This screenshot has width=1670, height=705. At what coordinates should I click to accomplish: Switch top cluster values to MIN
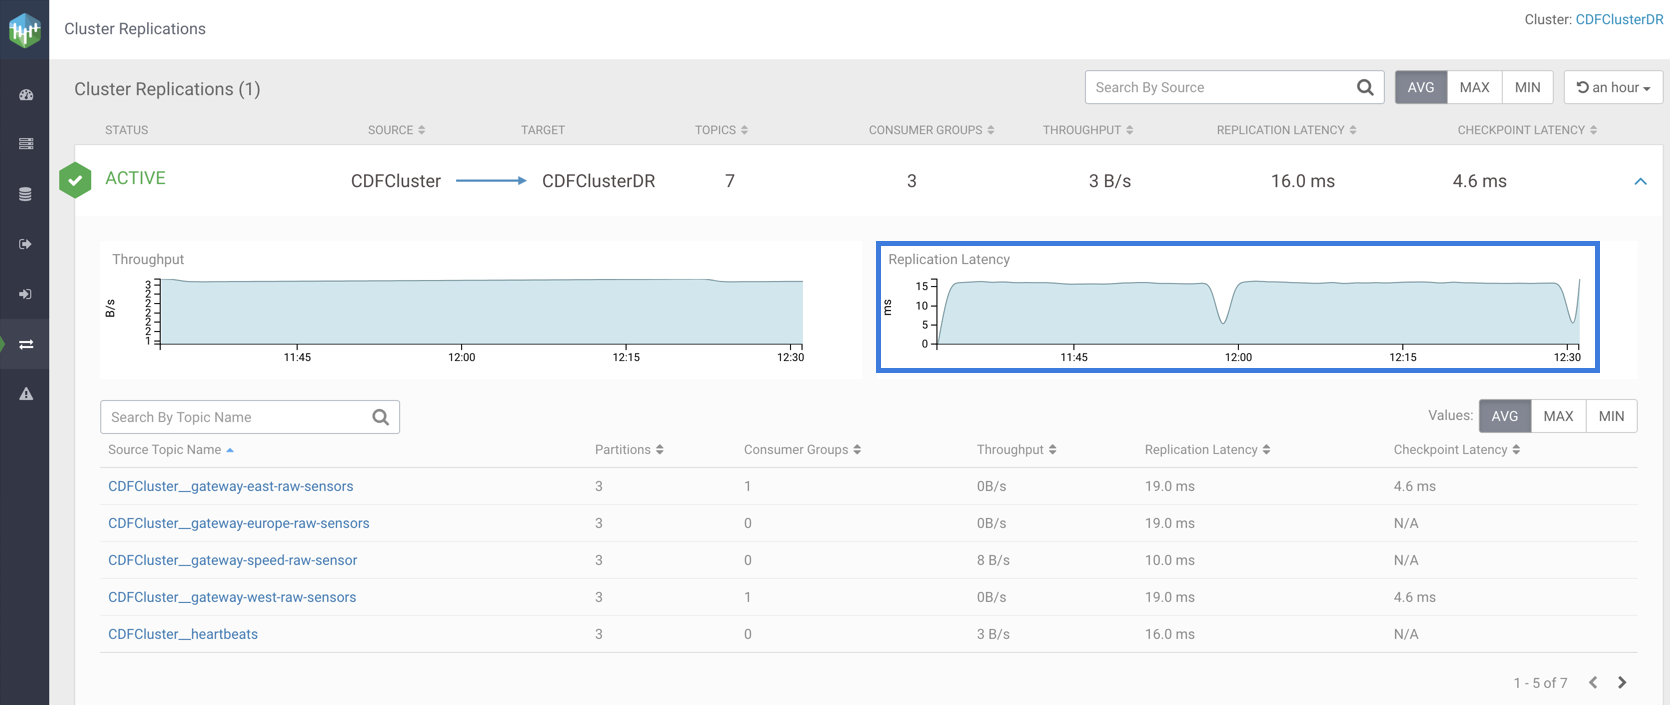point(1527,88)
